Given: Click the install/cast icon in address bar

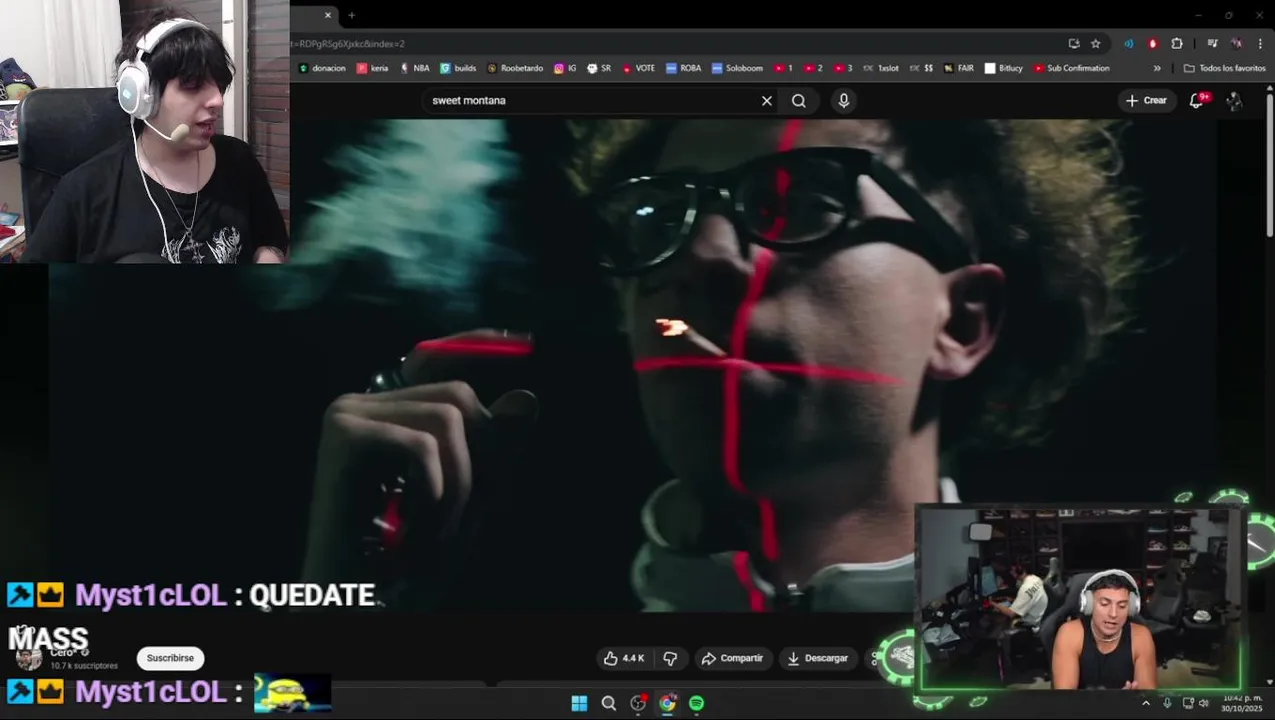Looking at the screenshot, I should pyautogui.click(x=1074, y=44).
